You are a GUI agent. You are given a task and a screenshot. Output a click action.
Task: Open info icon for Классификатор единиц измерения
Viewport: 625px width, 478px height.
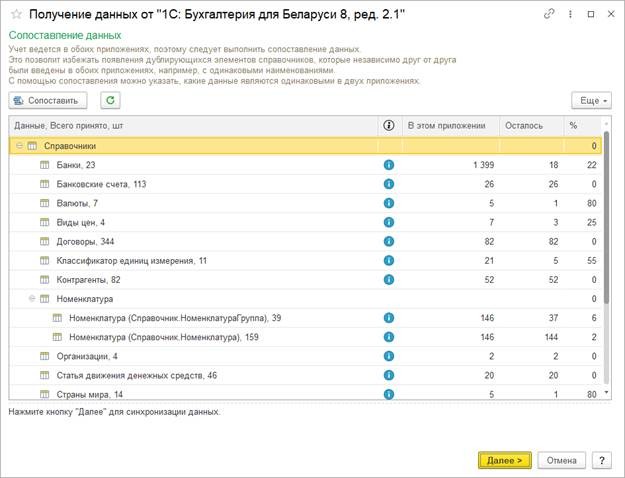(x=389, y=260)
